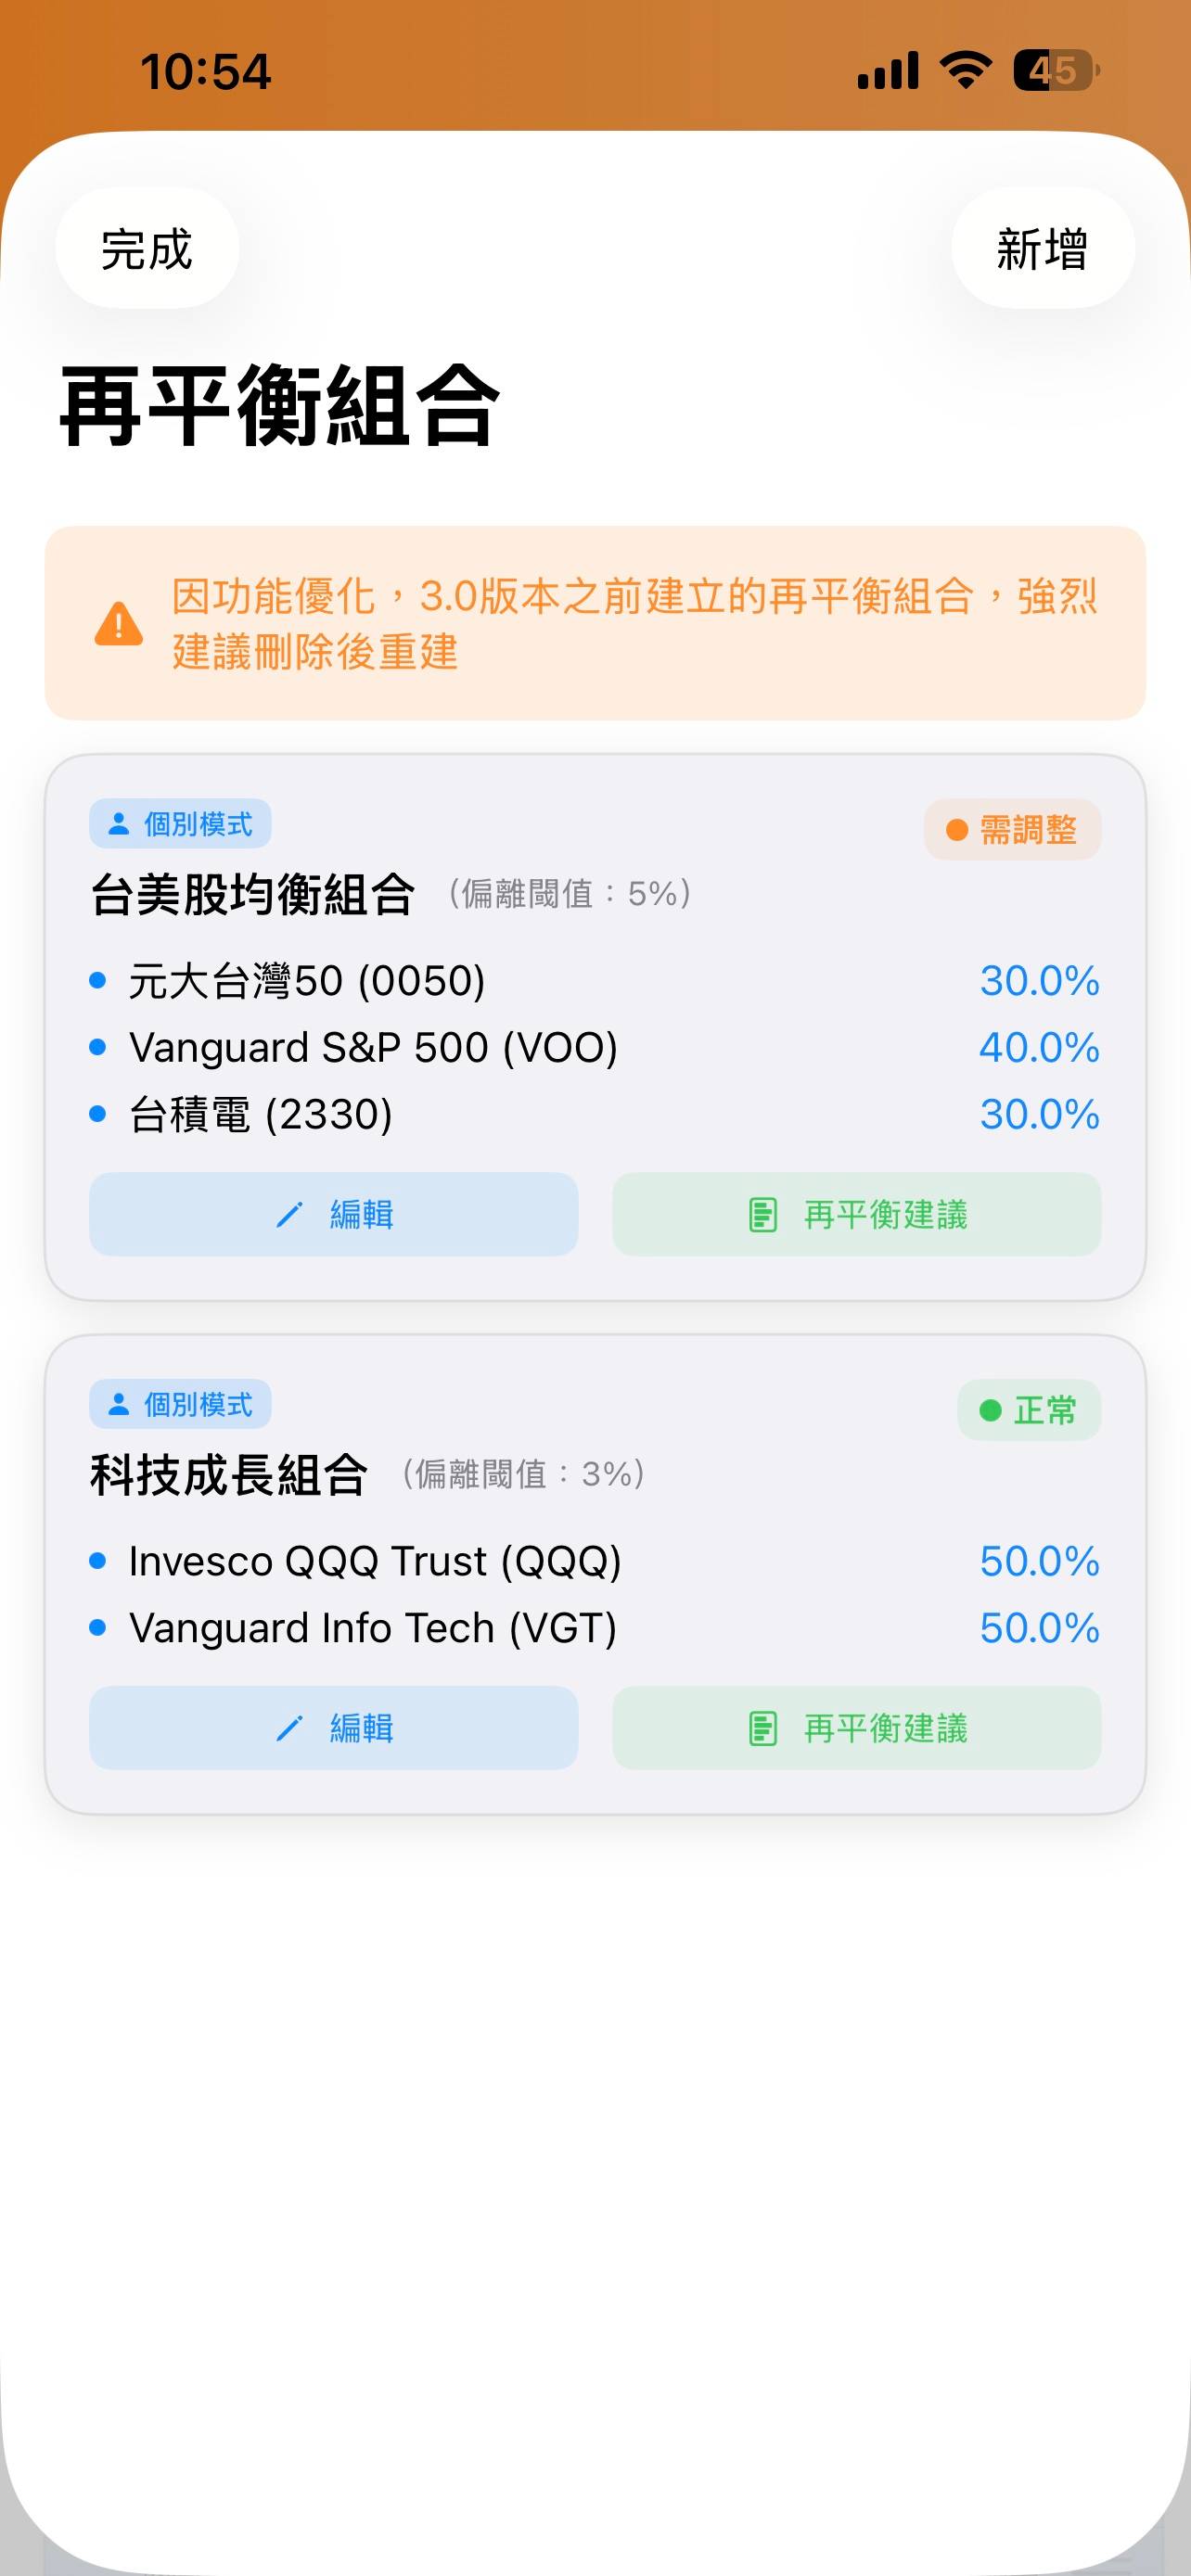
Task: Tap the battery indicator in status bar
Action: pos(1055,71)
